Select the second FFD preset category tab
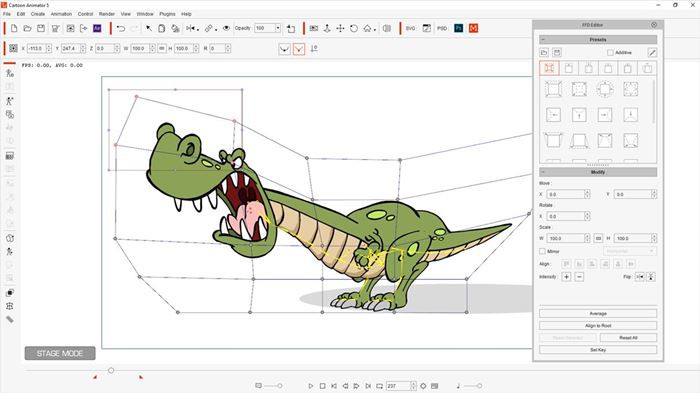This screenshot has height=393, width=700. [569, 68]
